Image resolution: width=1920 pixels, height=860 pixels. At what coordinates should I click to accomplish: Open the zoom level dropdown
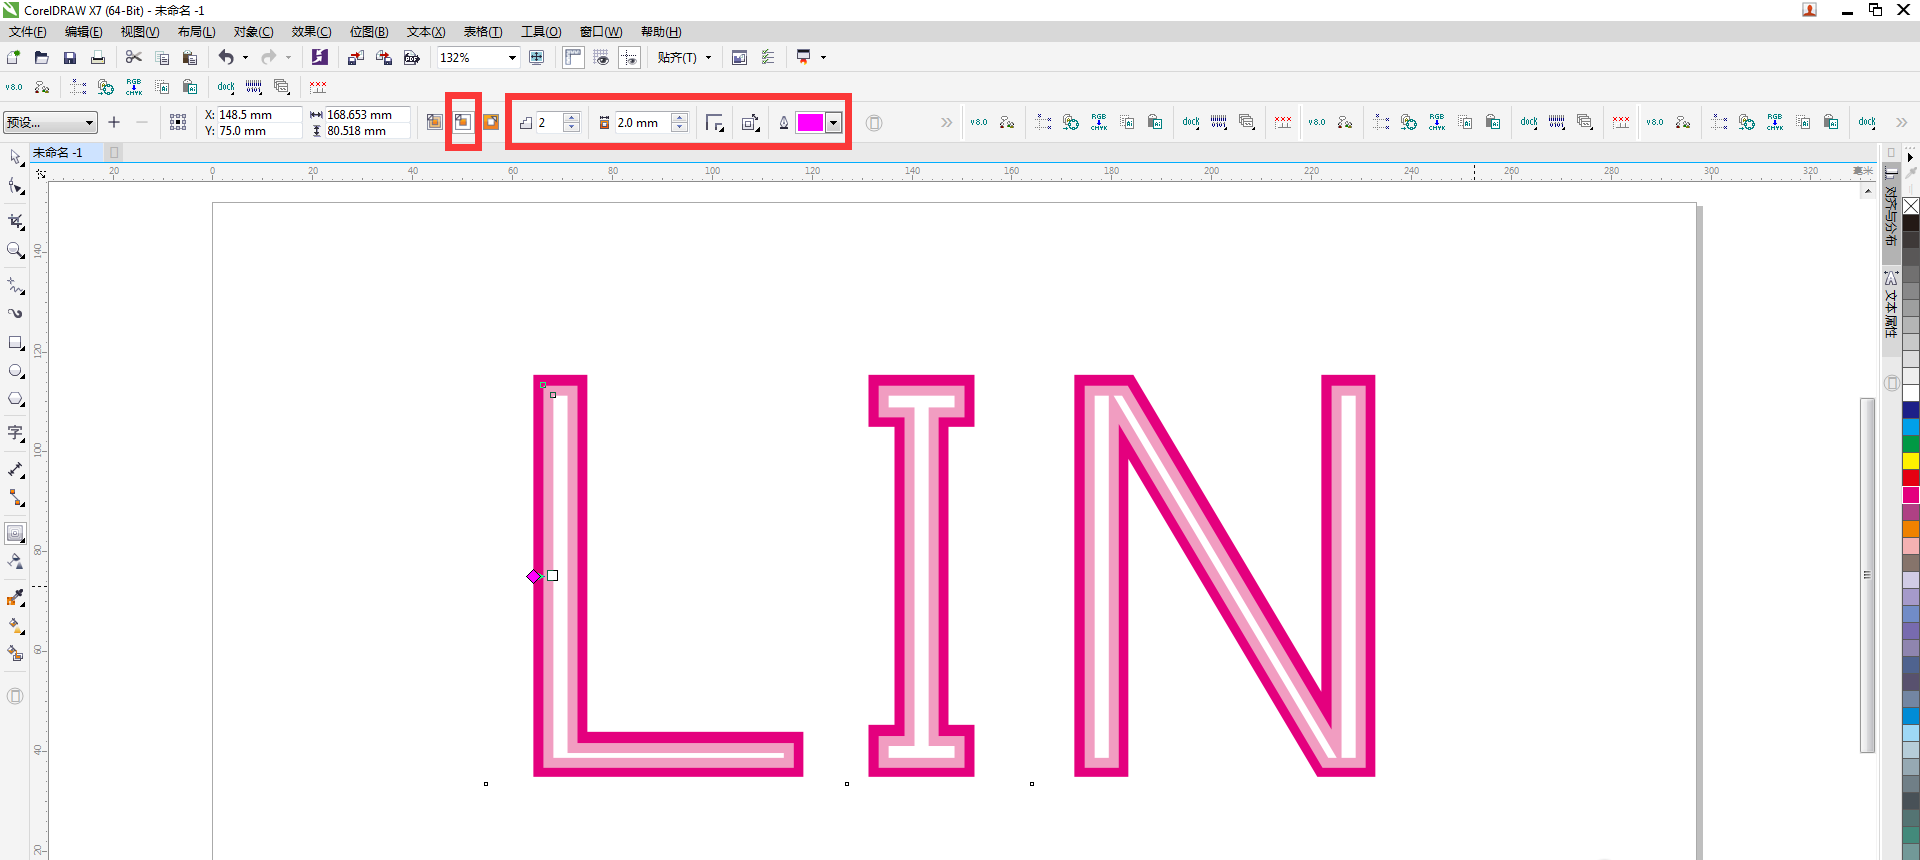tap(512, 58)
